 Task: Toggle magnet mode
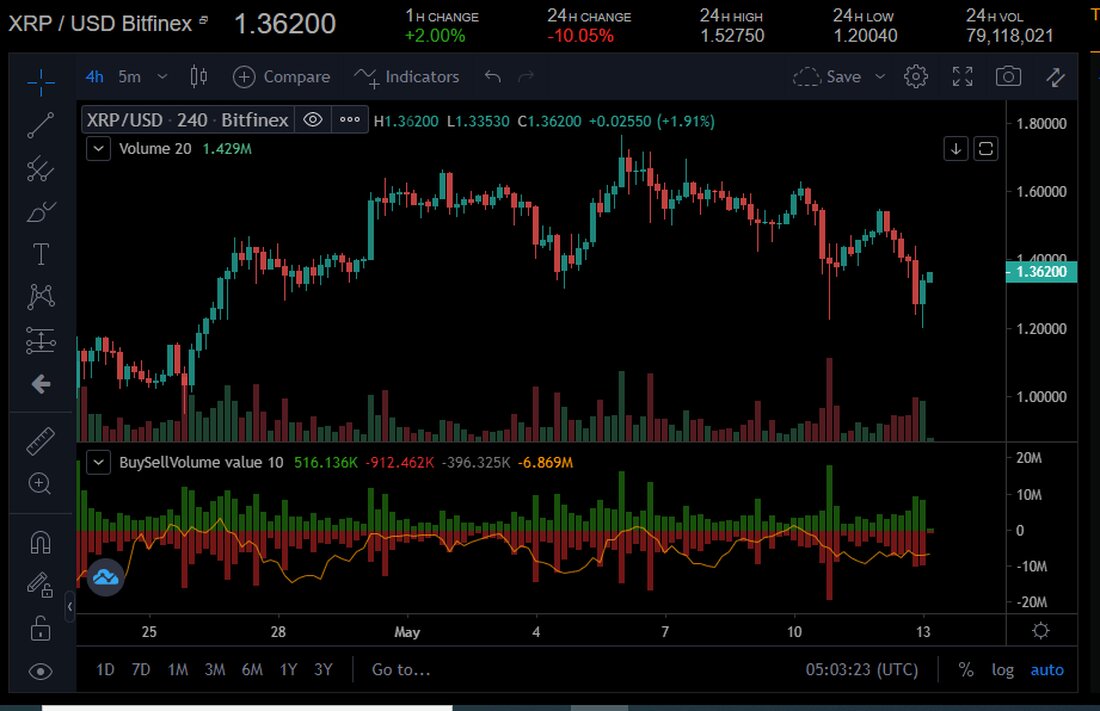(x=41, y=543)
